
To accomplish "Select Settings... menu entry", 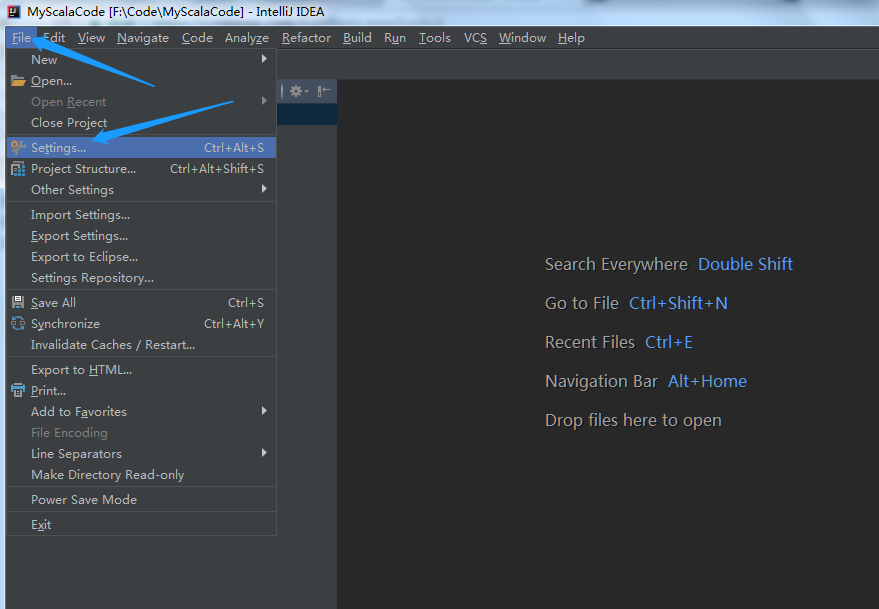I will (141, 147).
